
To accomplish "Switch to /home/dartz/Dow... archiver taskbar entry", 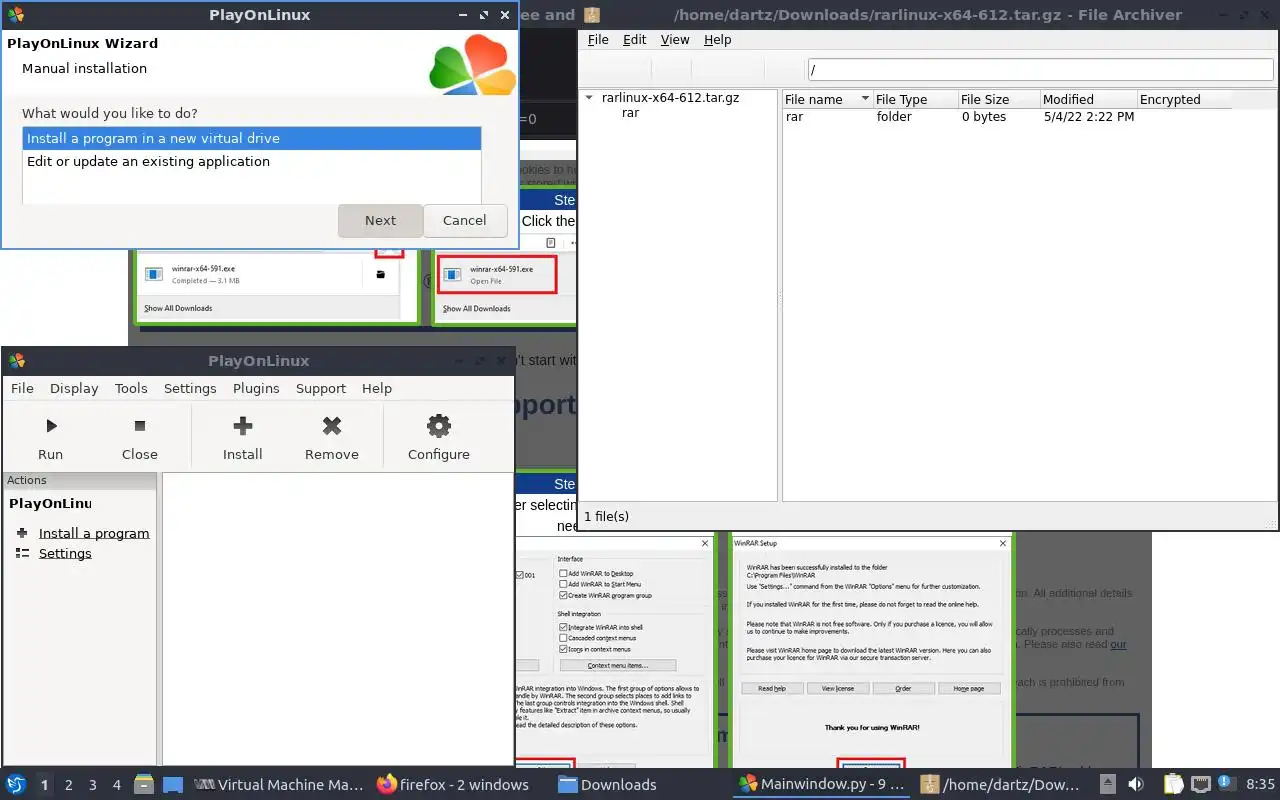I will point(1001,785).
